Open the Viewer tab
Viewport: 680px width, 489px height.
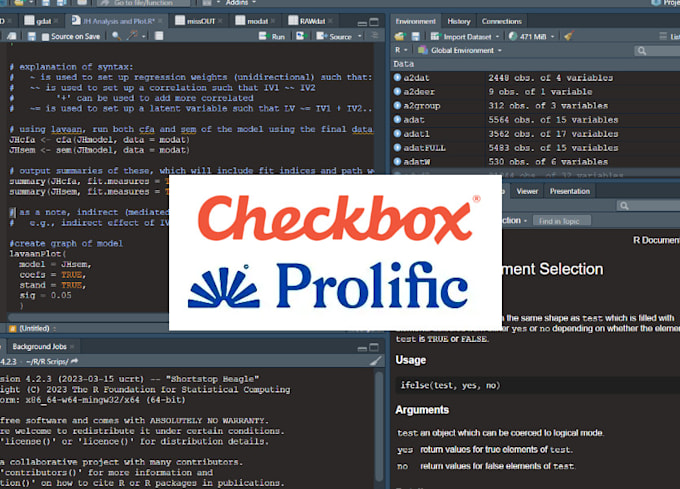(527, 191)
